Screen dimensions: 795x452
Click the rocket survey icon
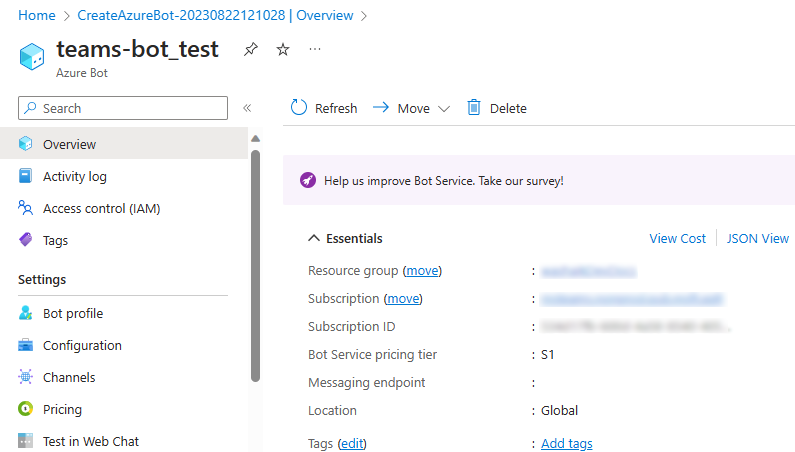[308, 181]
